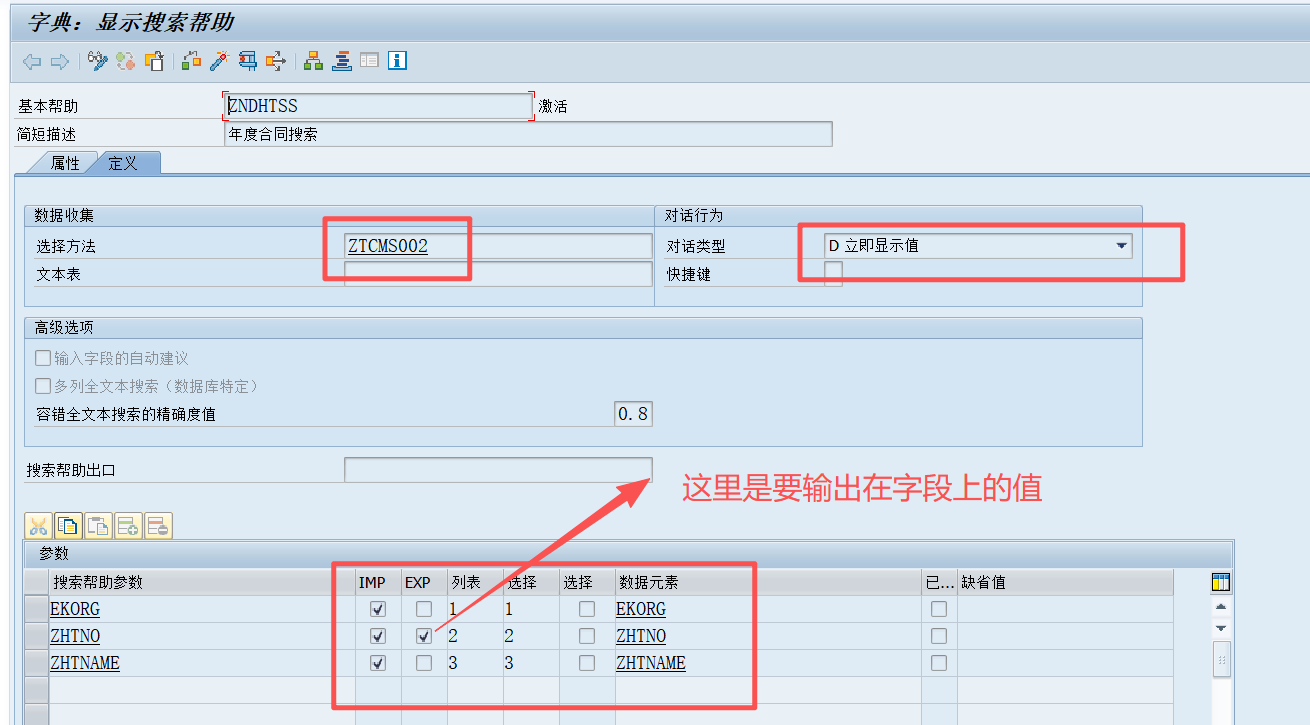Click the 缺省值 column header

pyautogui.click(x=1065, y=582)
